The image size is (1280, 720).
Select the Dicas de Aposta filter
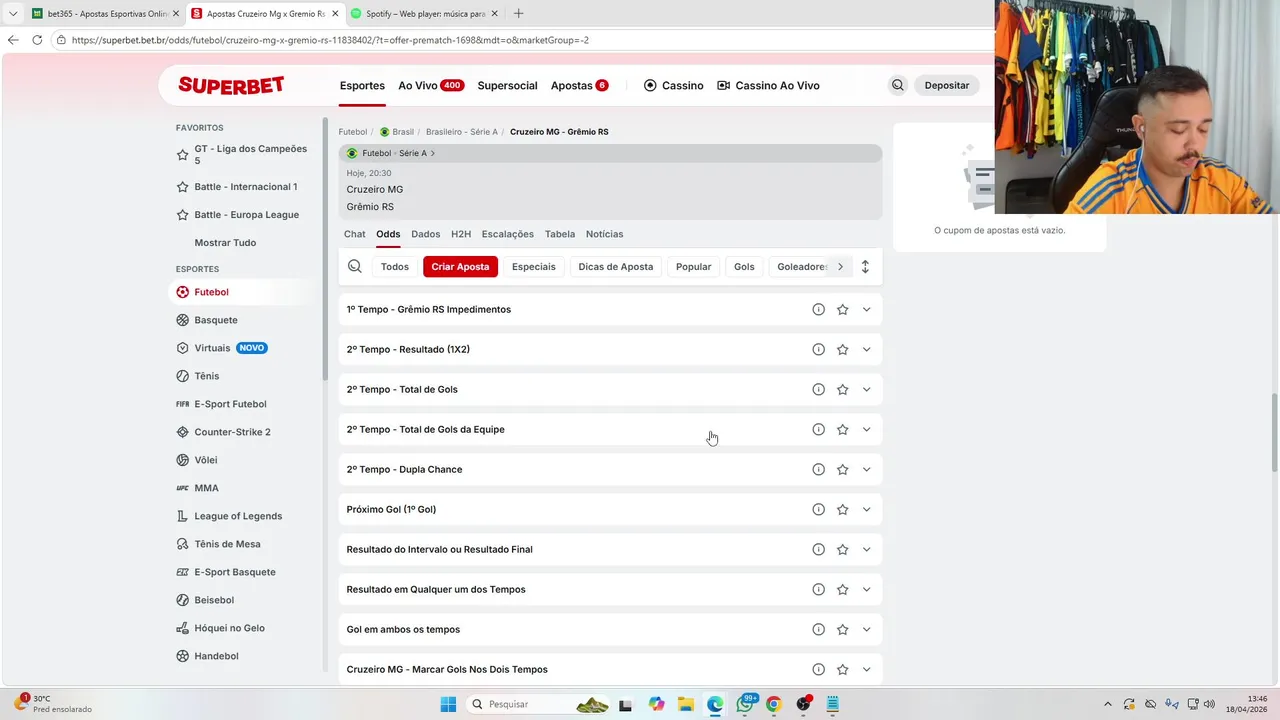pos(616,266)
